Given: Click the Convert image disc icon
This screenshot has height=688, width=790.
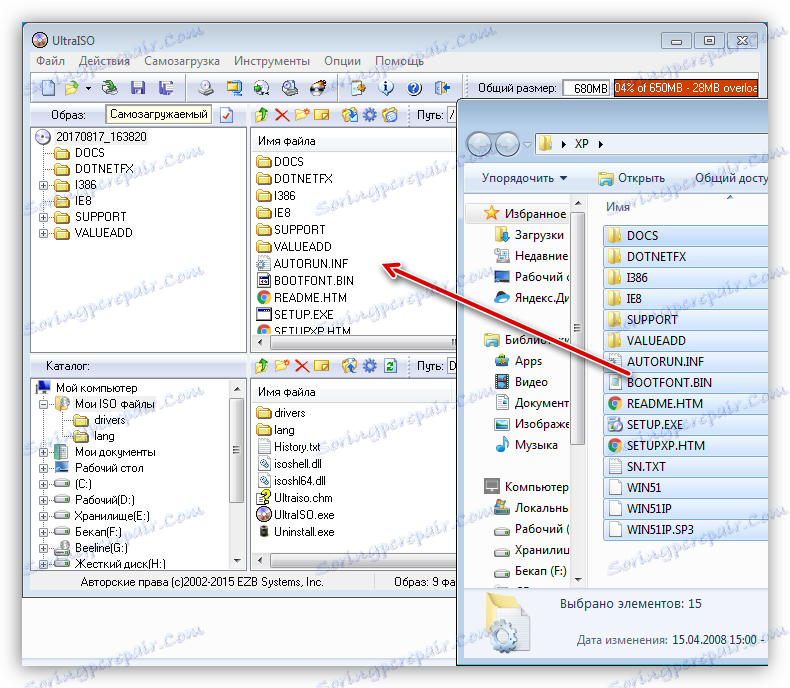Looking at the screenshot, I should click(261, 88).
